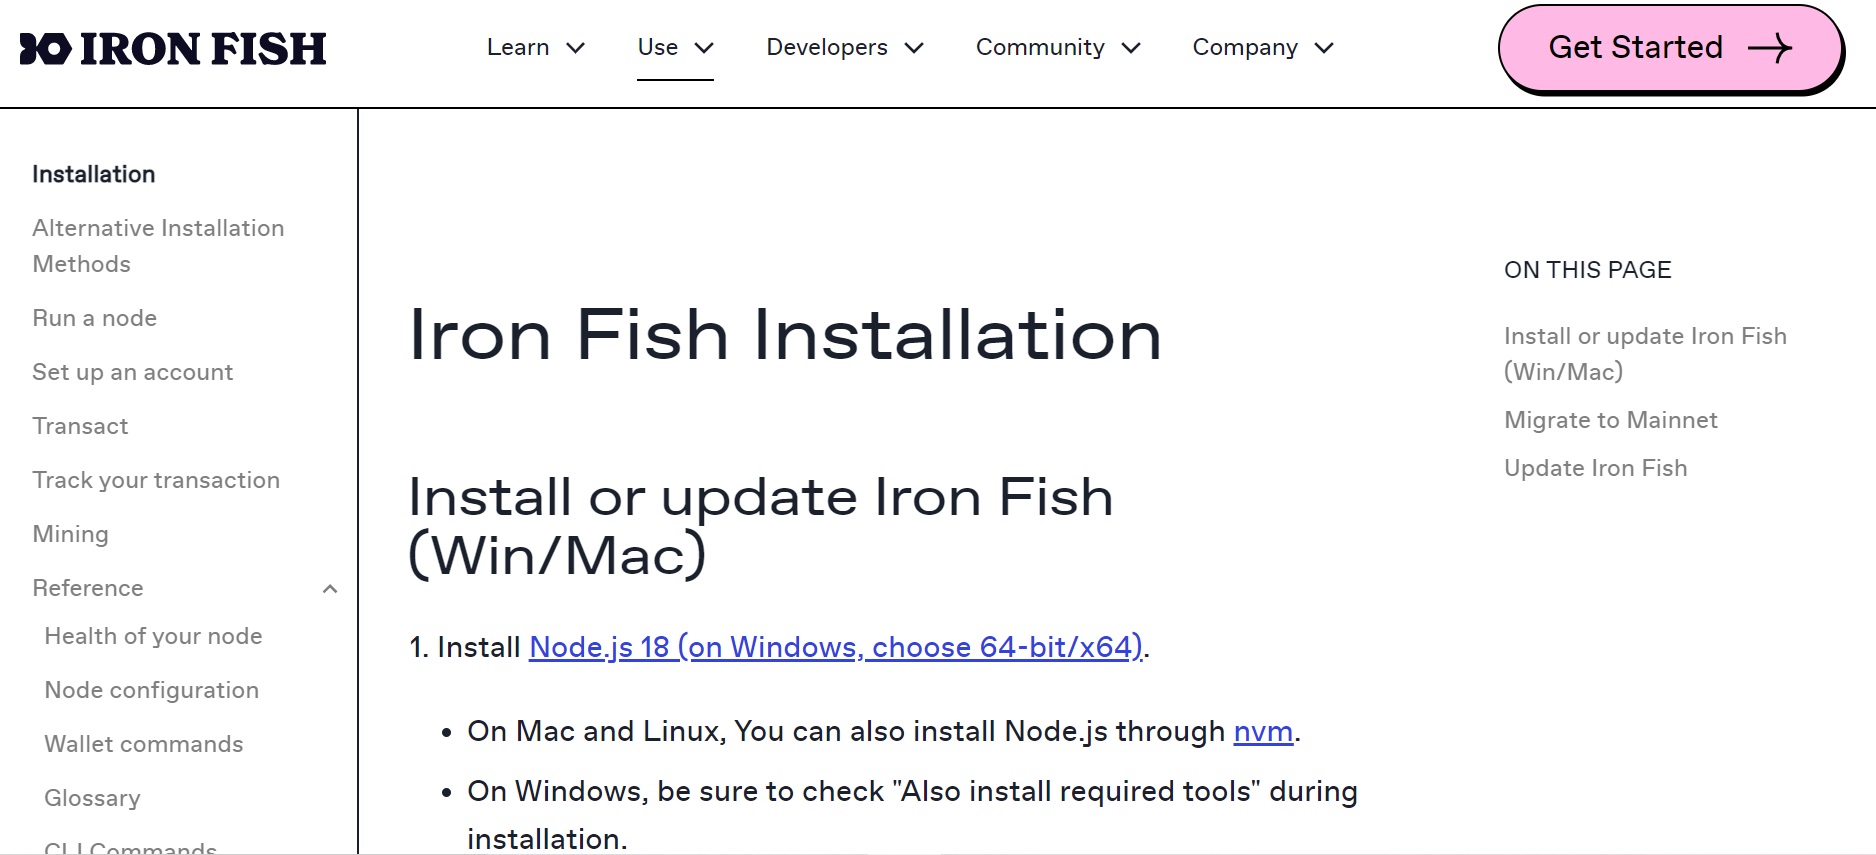Jump to Update Iron Fish section
The height and width of the screenshot is (855, 1876).
point(1595,468)
